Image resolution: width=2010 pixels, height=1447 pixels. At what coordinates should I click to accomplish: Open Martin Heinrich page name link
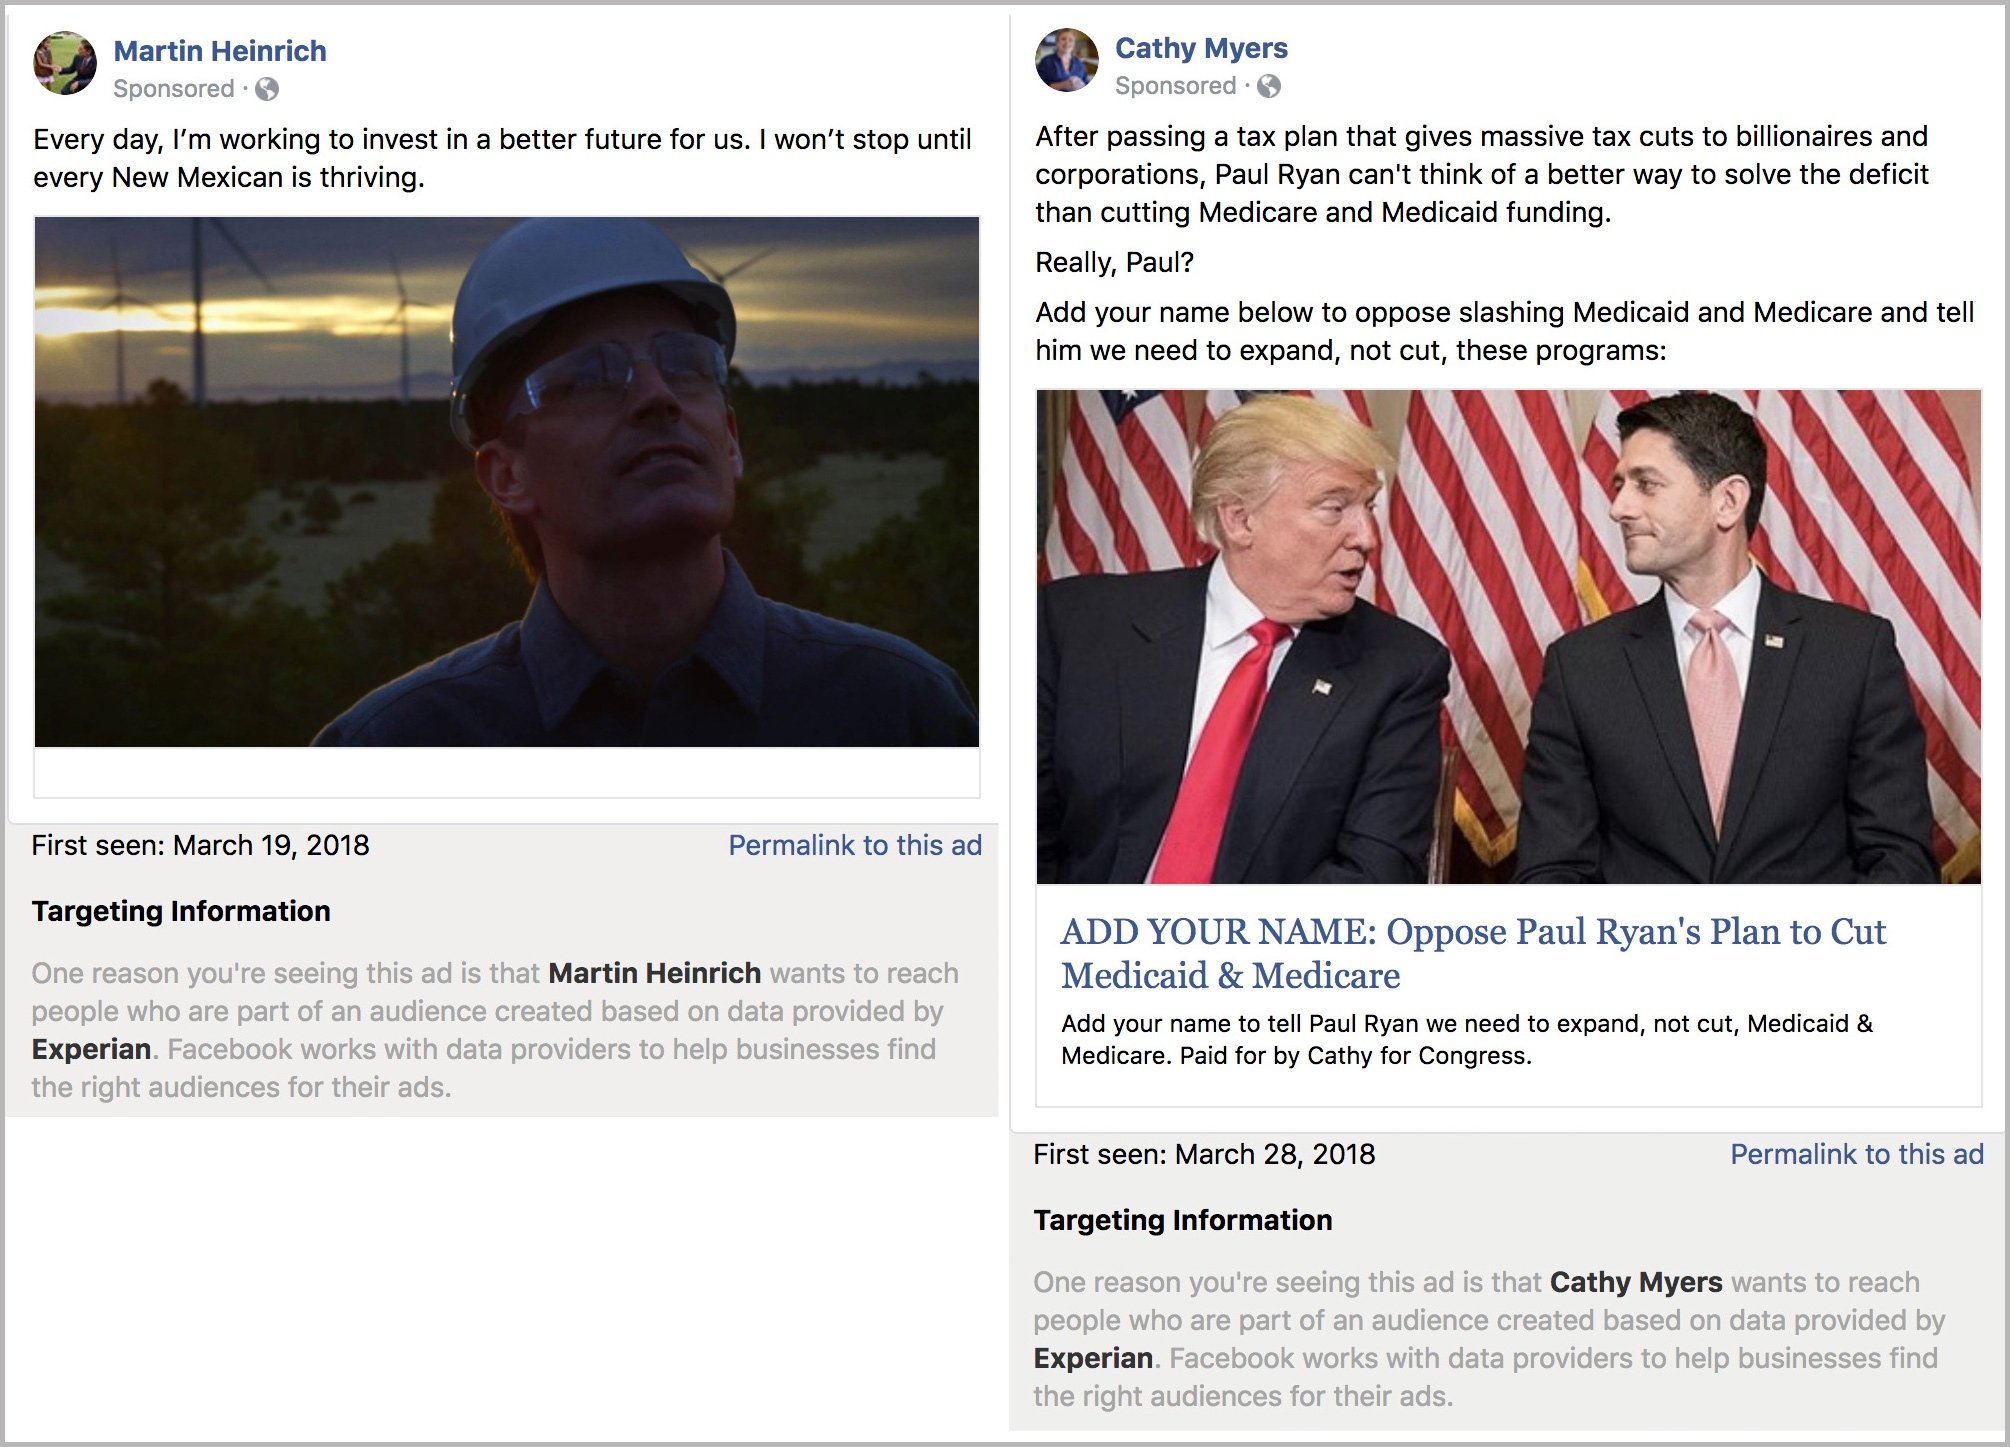[220, 51]
